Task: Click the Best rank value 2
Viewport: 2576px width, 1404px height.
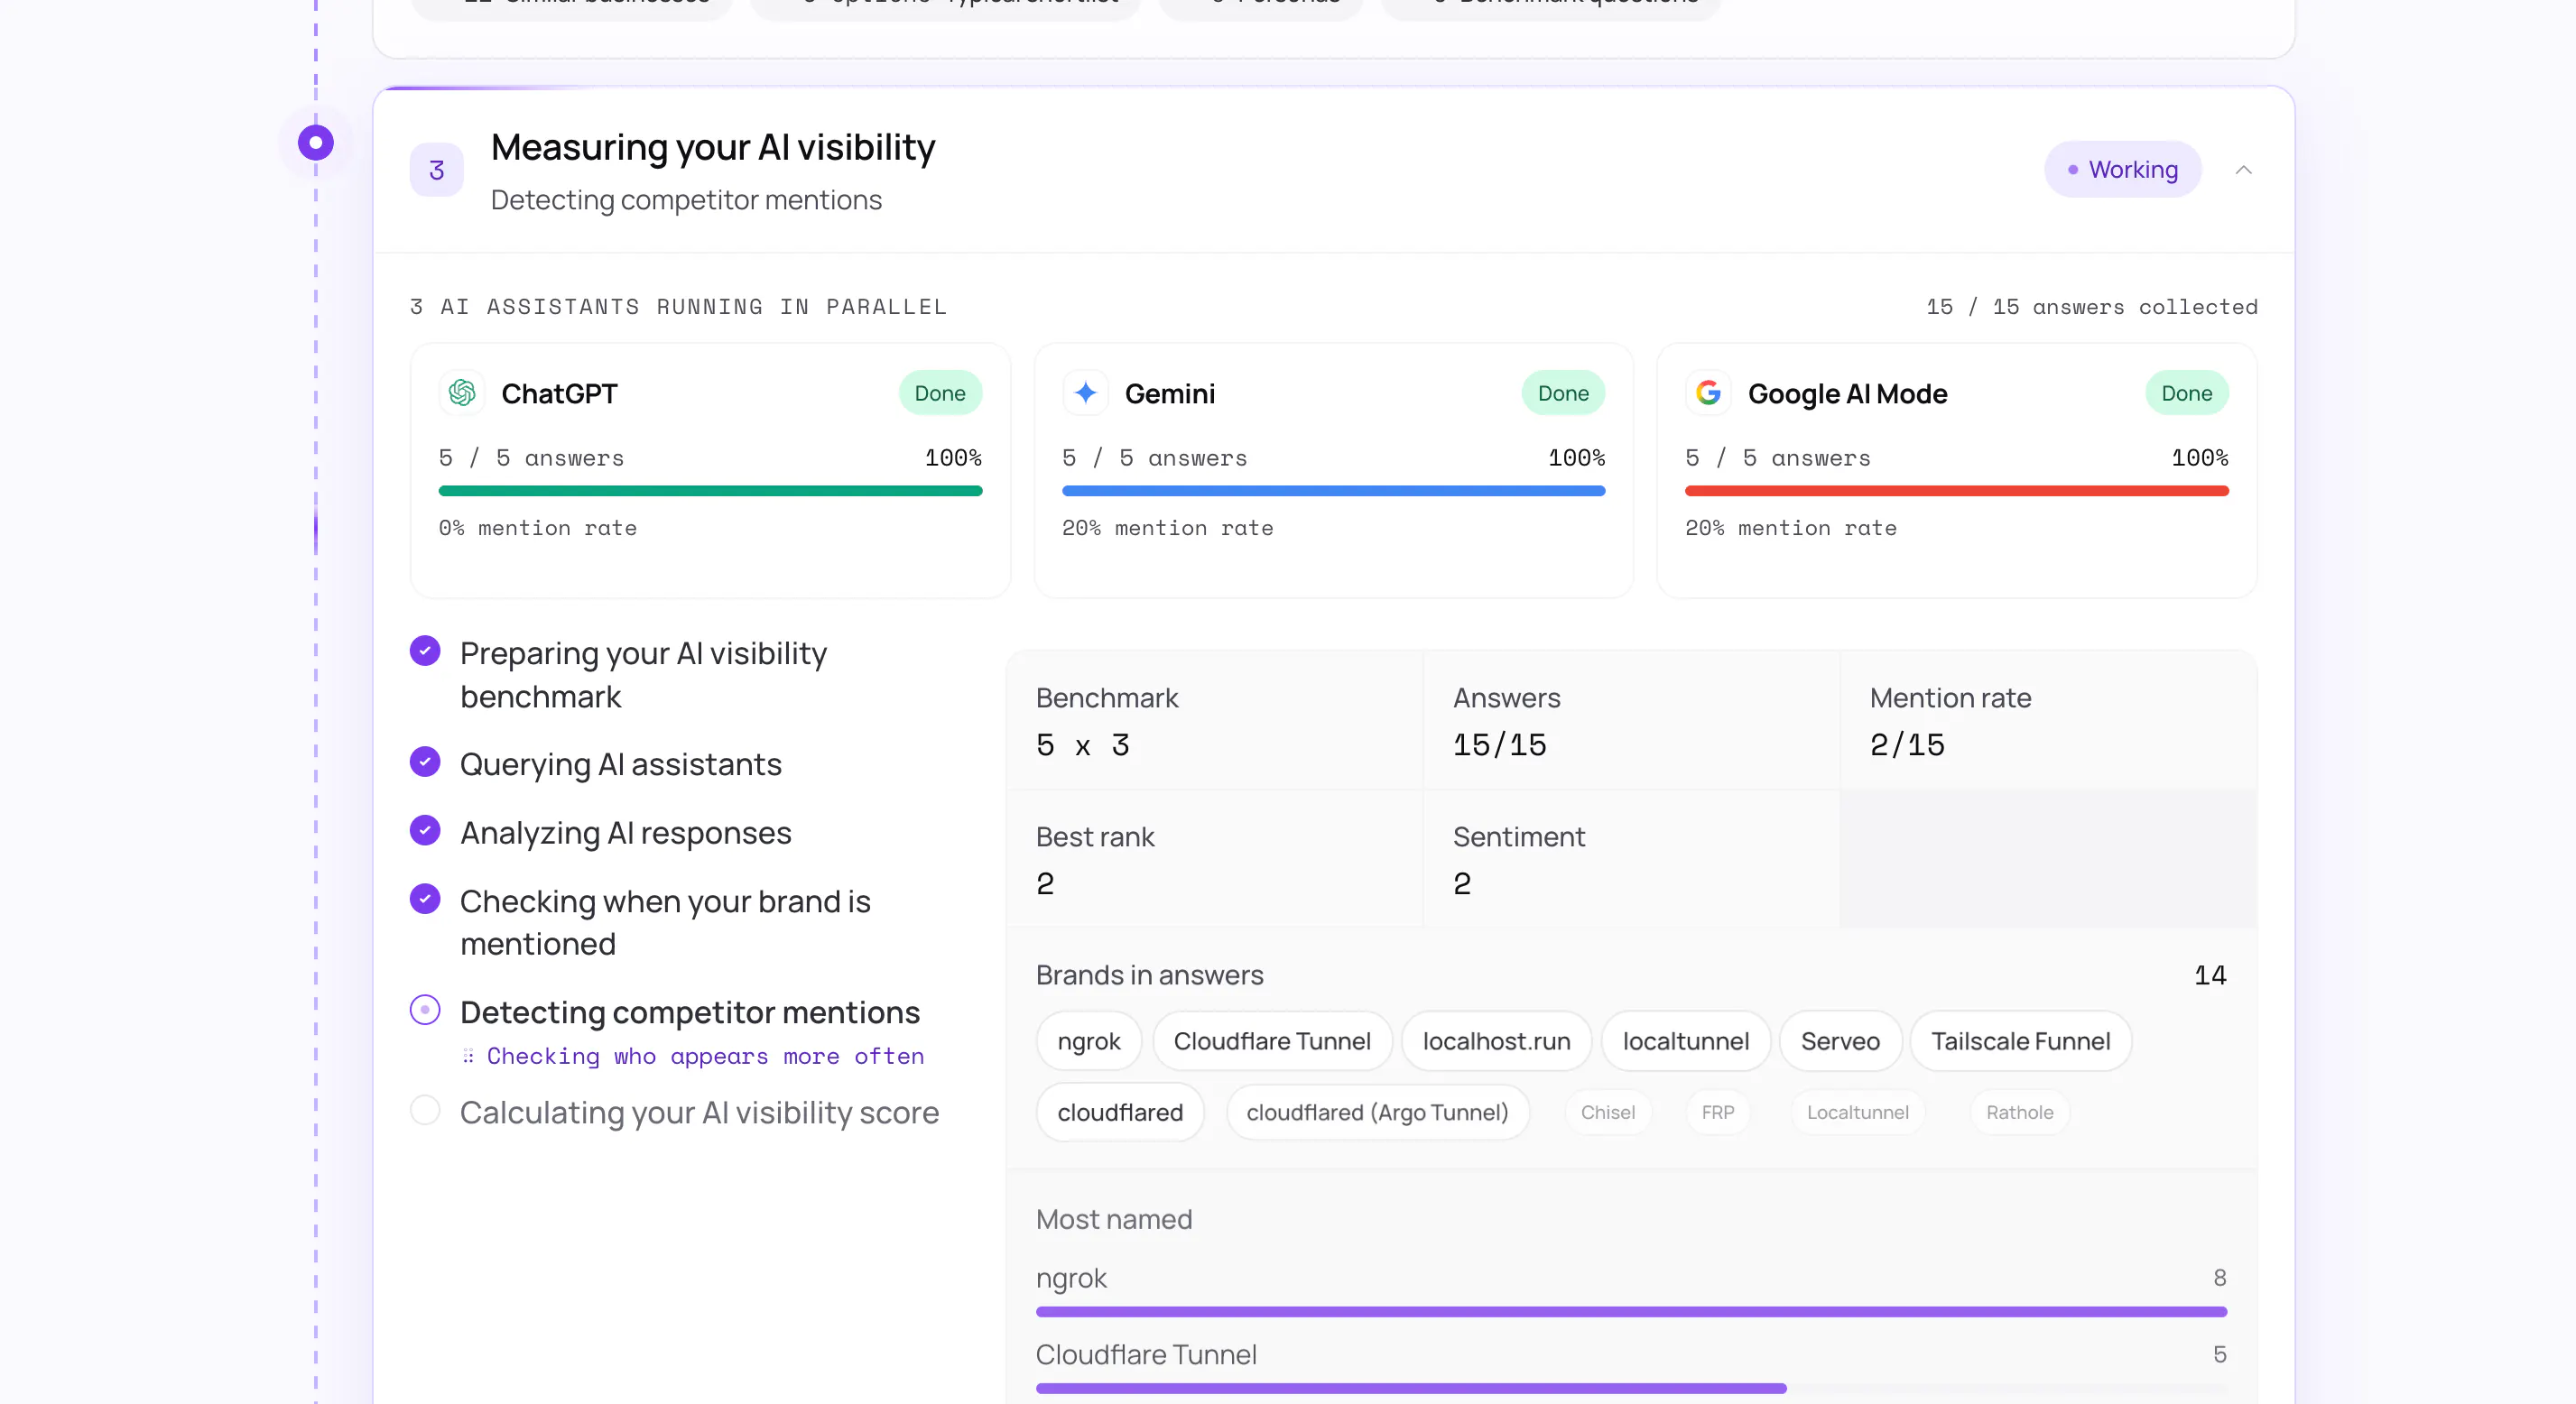Action: click(x=1045, y=884)
